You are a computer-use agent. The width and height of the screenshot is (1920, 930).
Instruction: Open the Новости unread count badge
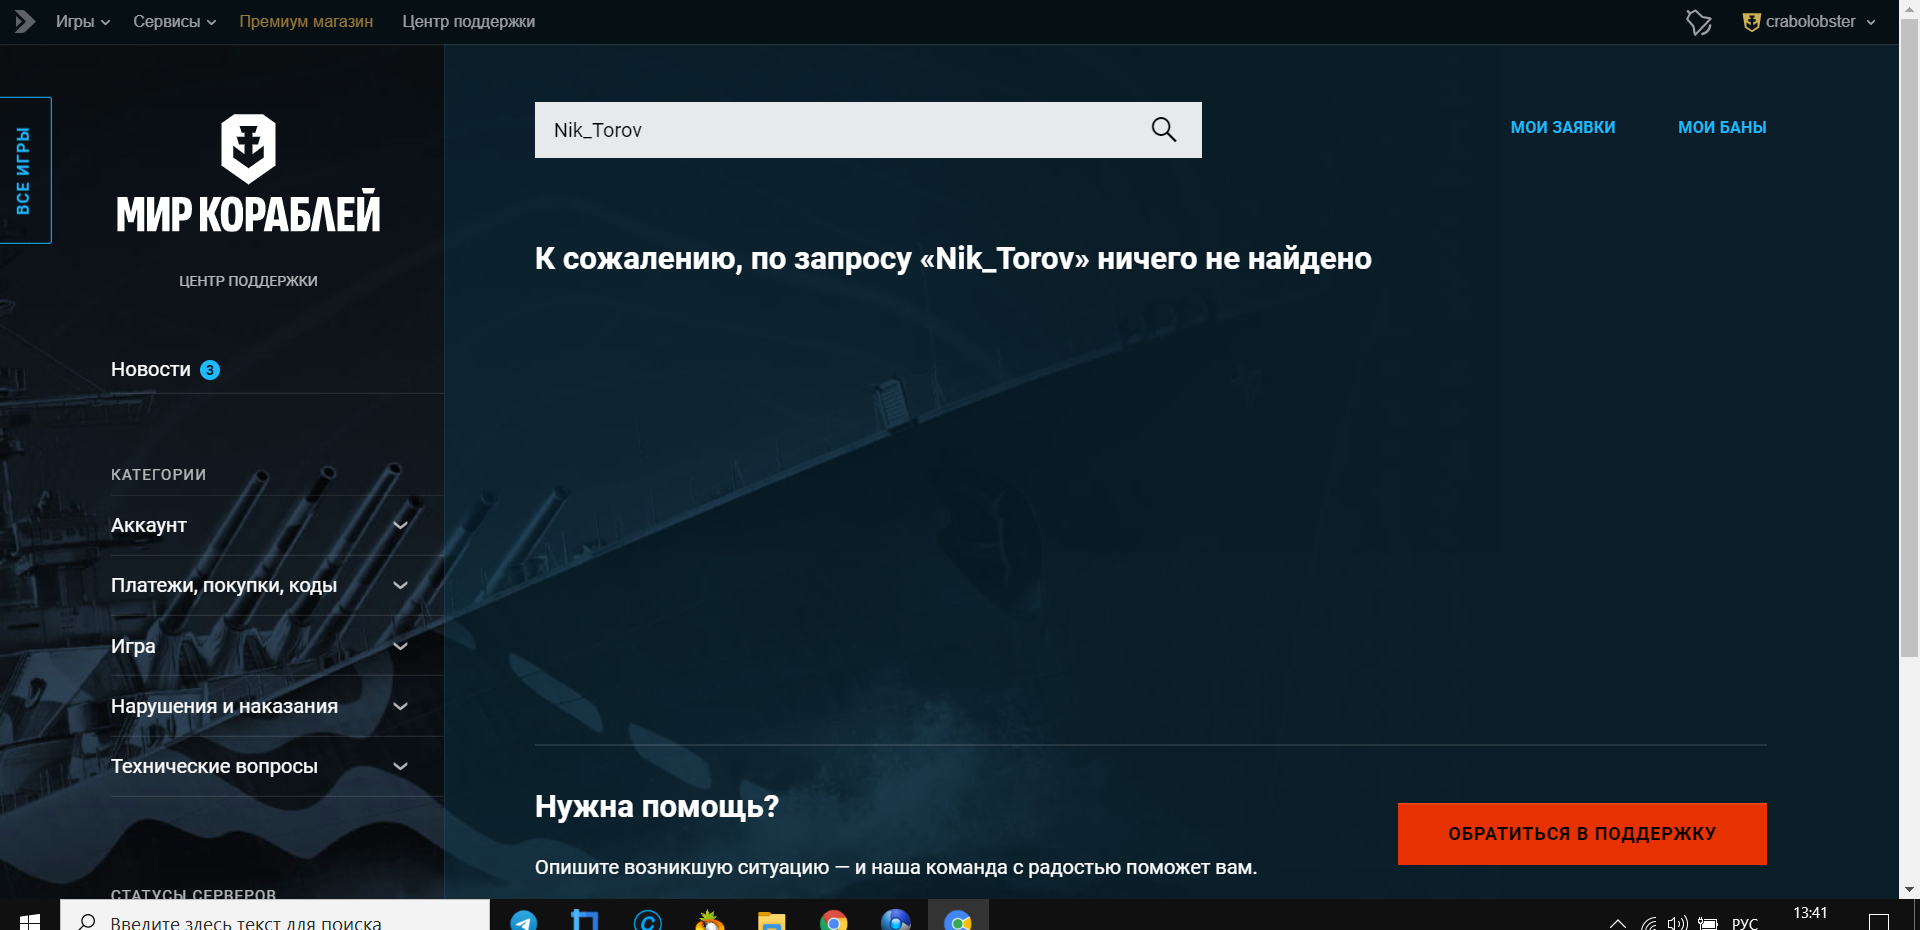point(210,370)
